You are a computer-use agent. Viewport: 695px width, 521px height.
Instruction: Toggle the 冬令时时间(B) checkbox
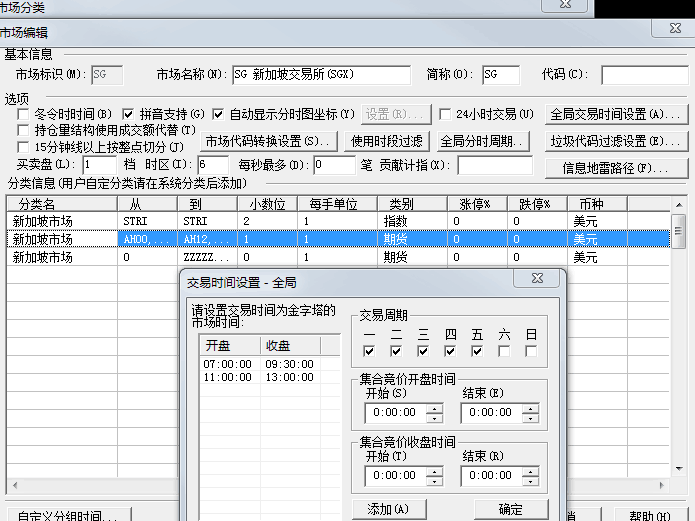coord(24,115)
